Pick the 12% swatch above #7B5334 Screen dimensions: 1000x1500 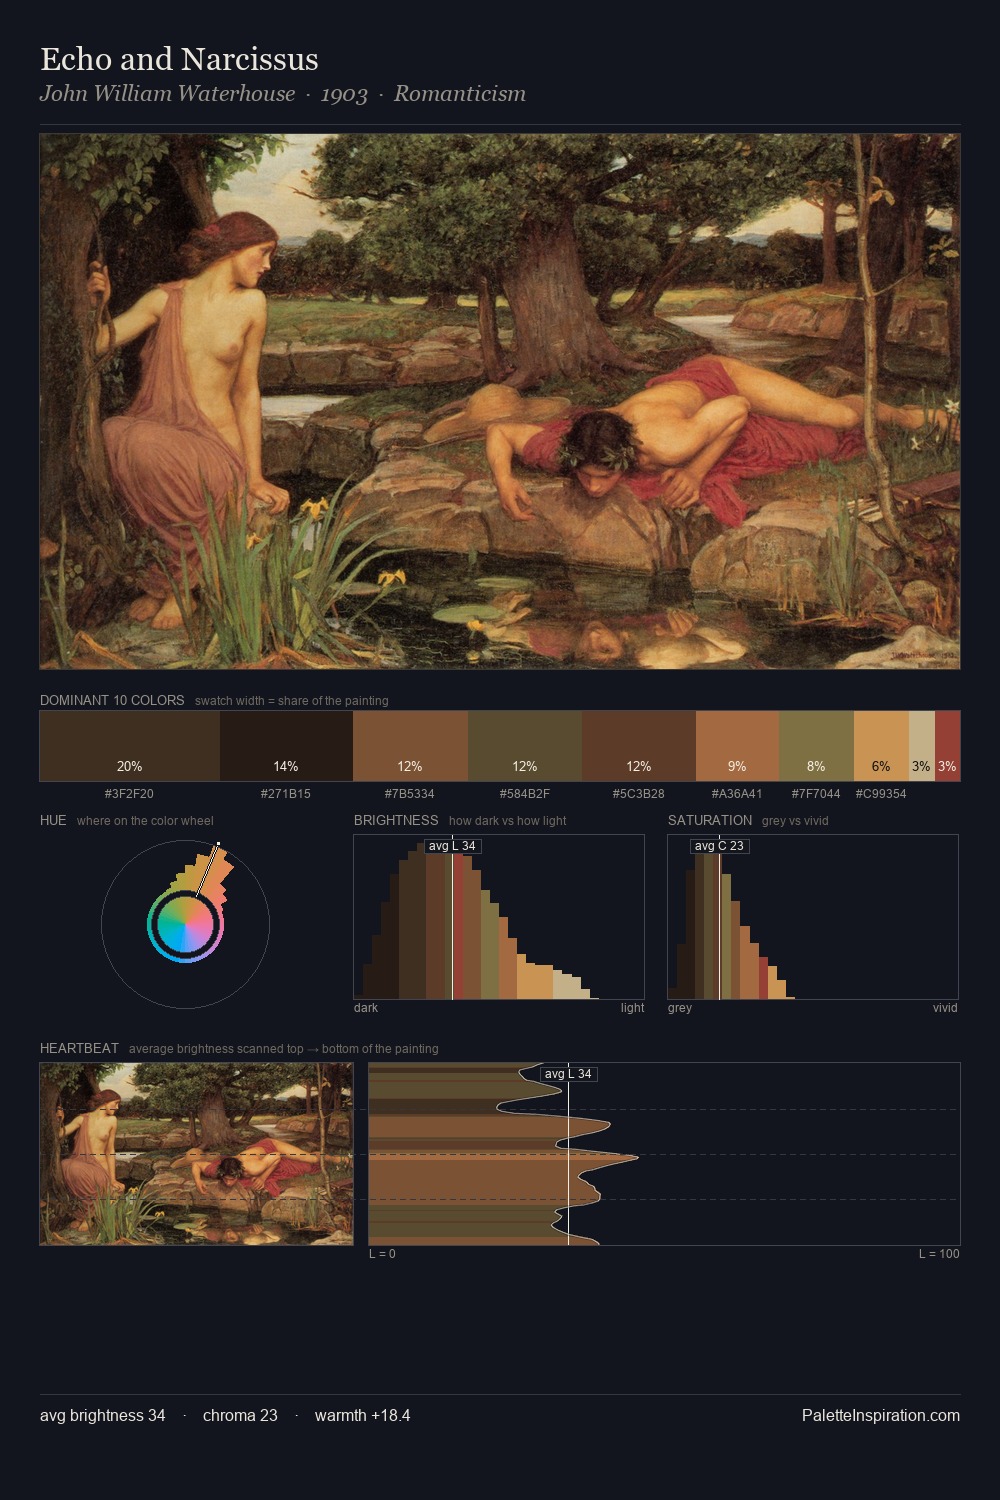point(410,746)
